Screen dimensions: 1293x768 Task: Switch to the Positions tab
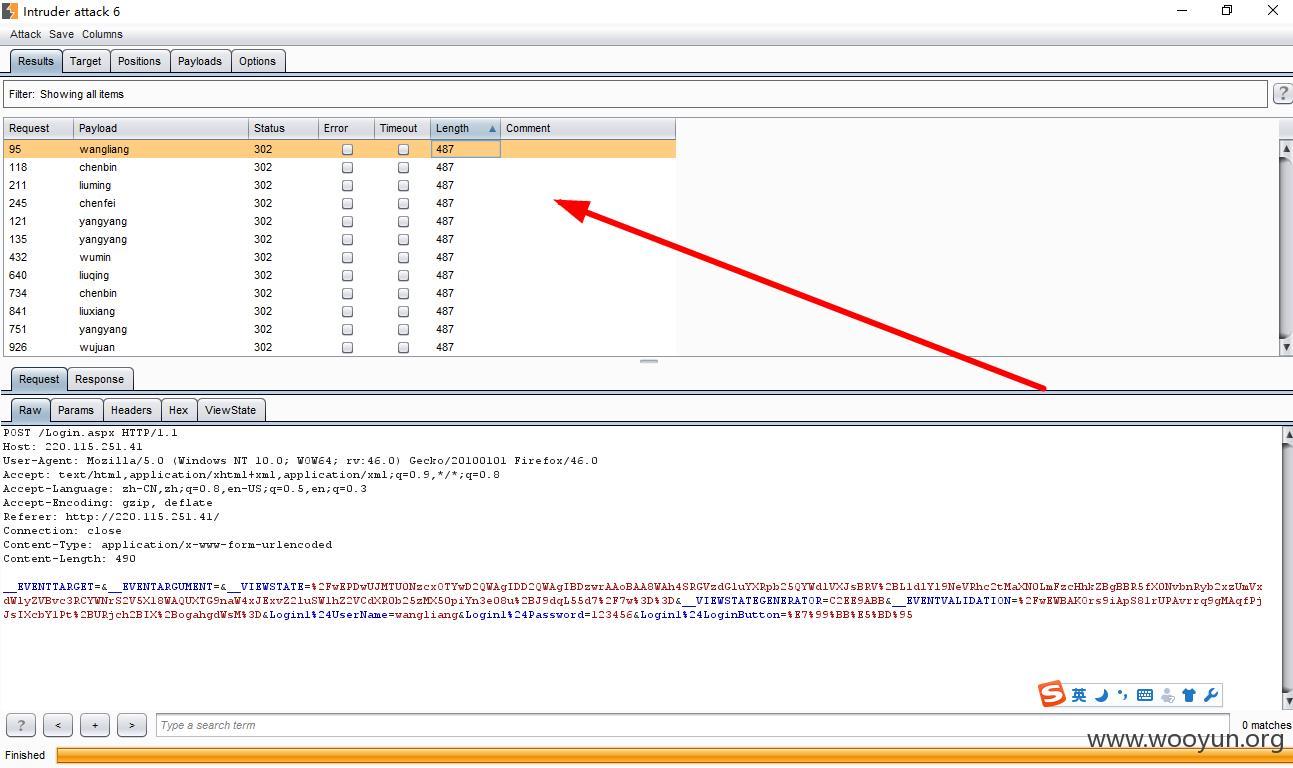click(139, 61)
